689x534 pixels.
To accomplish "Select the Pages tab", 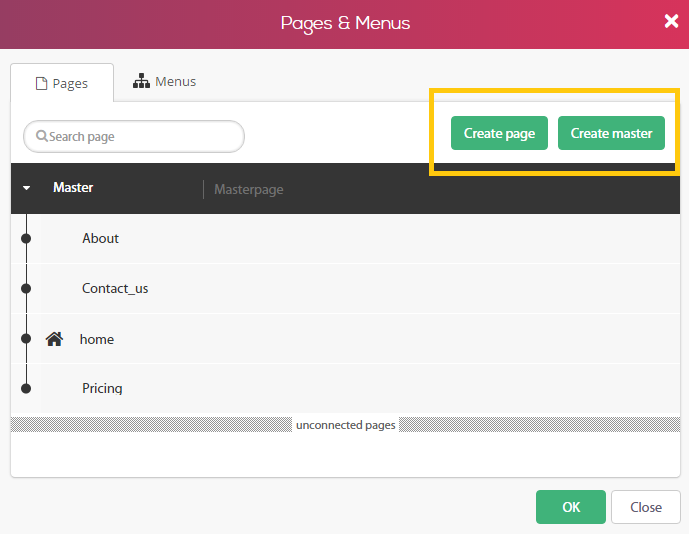I will pos(62,83).
